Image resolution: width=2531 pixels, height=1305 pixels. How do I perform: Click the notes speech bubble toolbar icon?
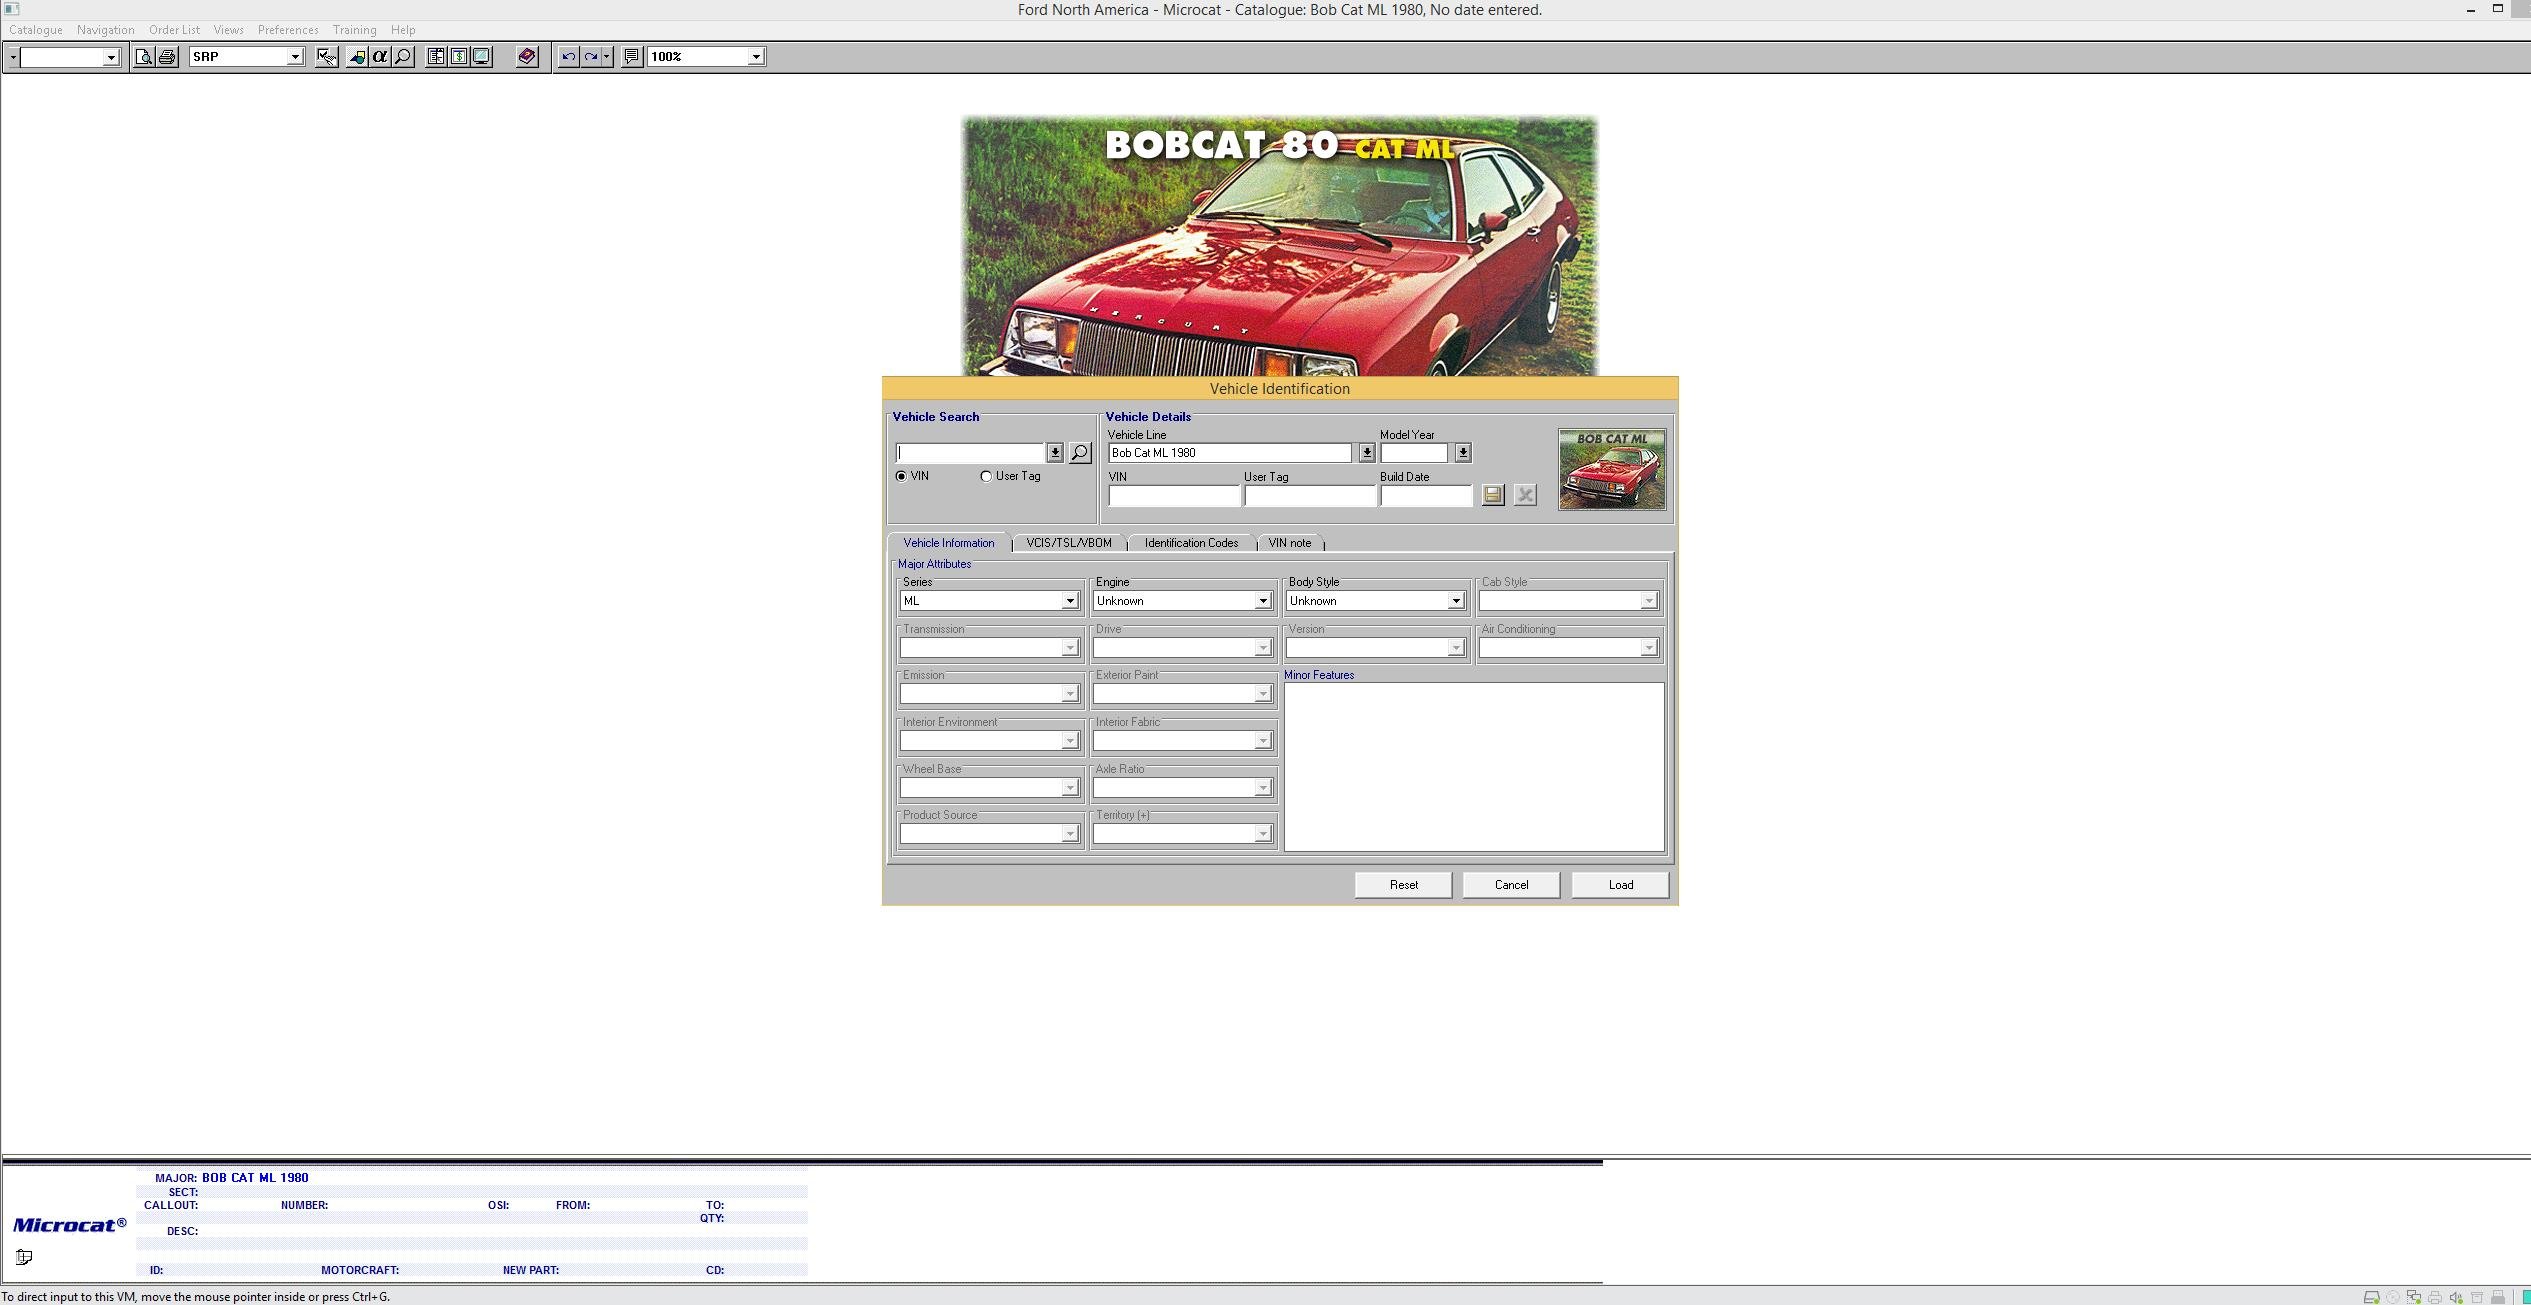coord(631,57)
